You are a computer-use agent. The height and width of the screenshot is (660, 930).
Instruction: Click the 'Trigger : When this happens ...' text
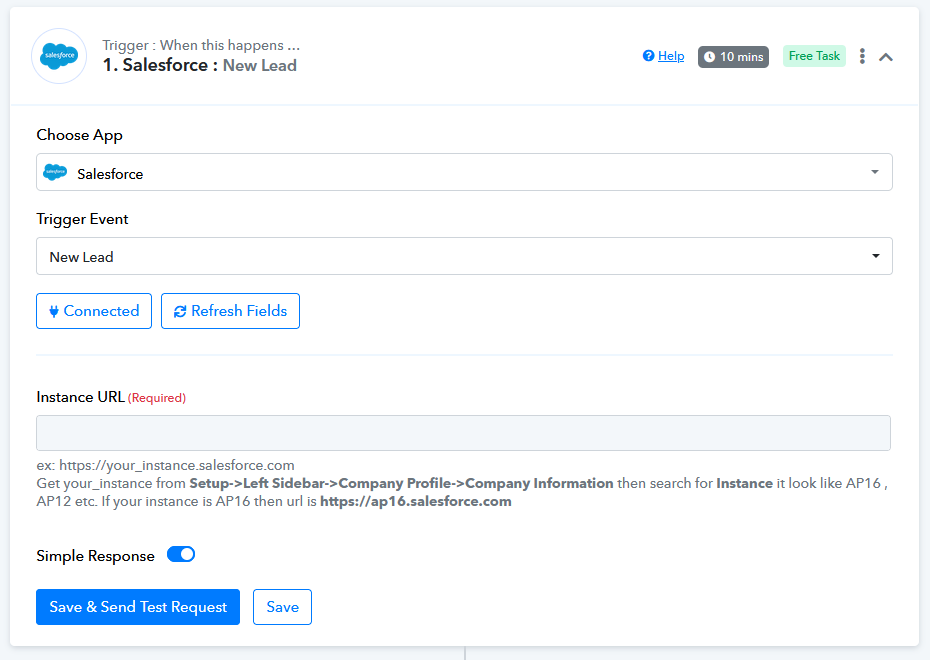point(201,45)
